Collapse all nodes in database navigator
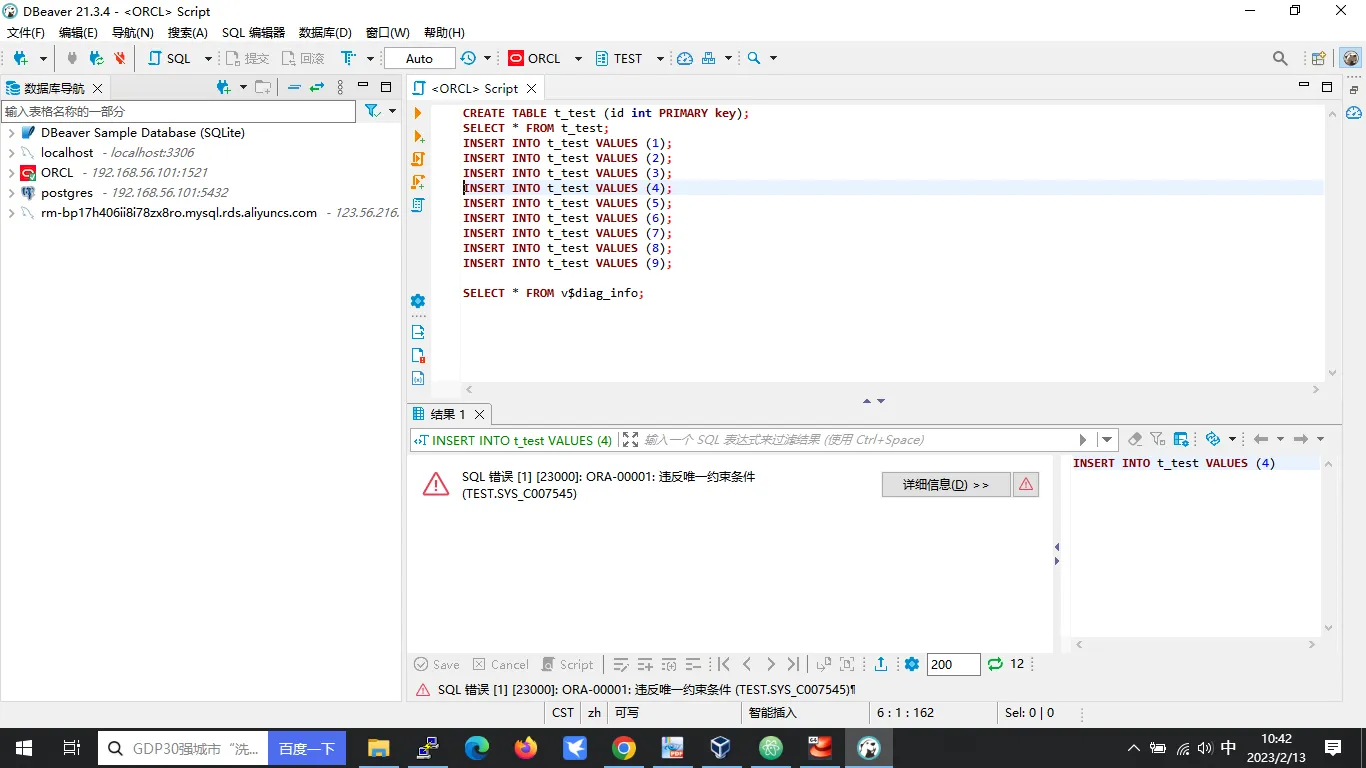 294,88
